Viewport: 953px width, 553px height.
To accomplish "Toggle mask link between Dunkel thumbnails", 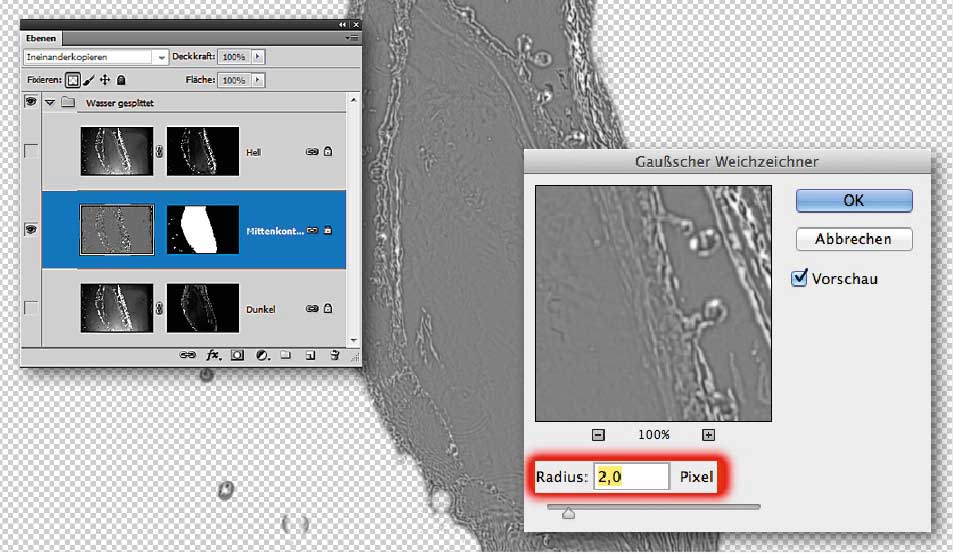I will (x=160, y=309).
